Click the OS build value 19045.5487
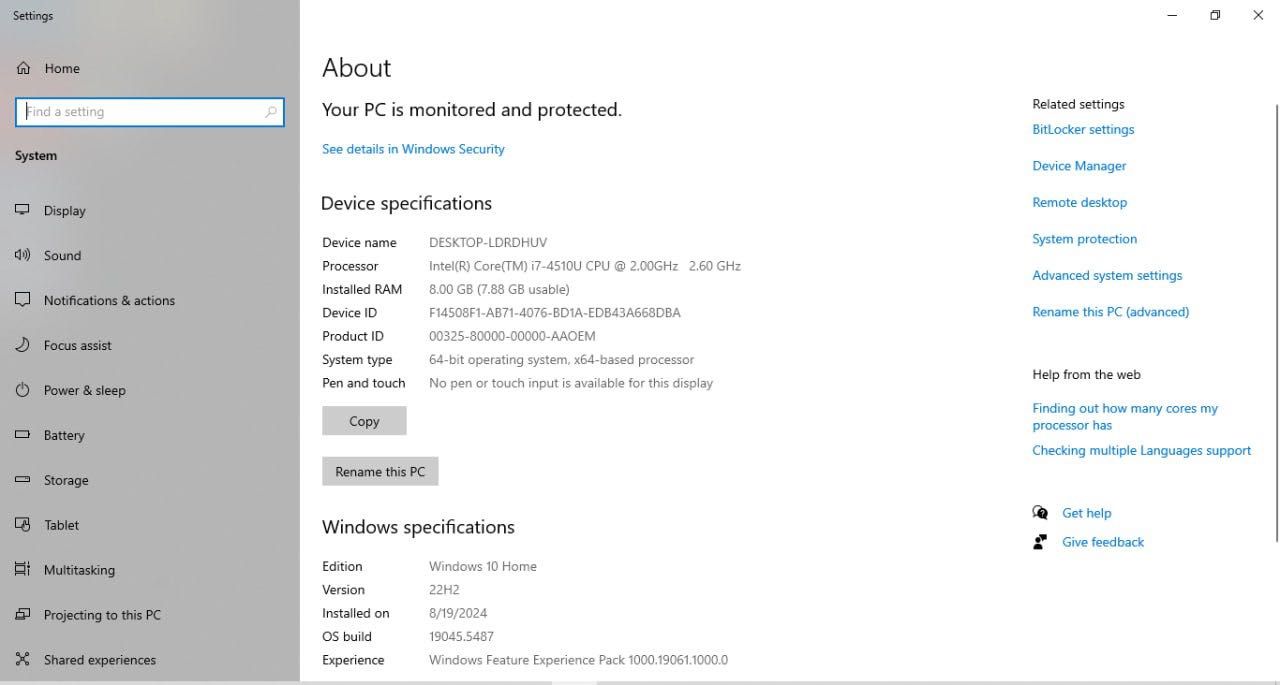 (x=461, y=636)
